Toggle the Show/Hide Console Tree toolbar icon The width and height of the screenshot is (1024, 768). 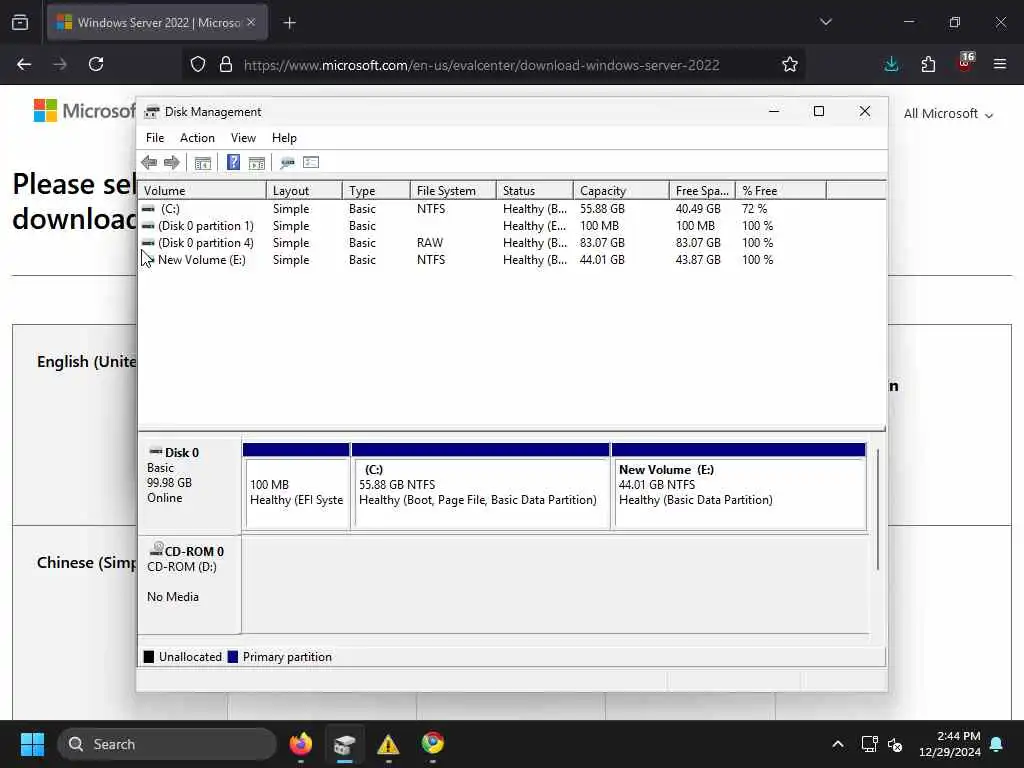click(x=202, y=163)
